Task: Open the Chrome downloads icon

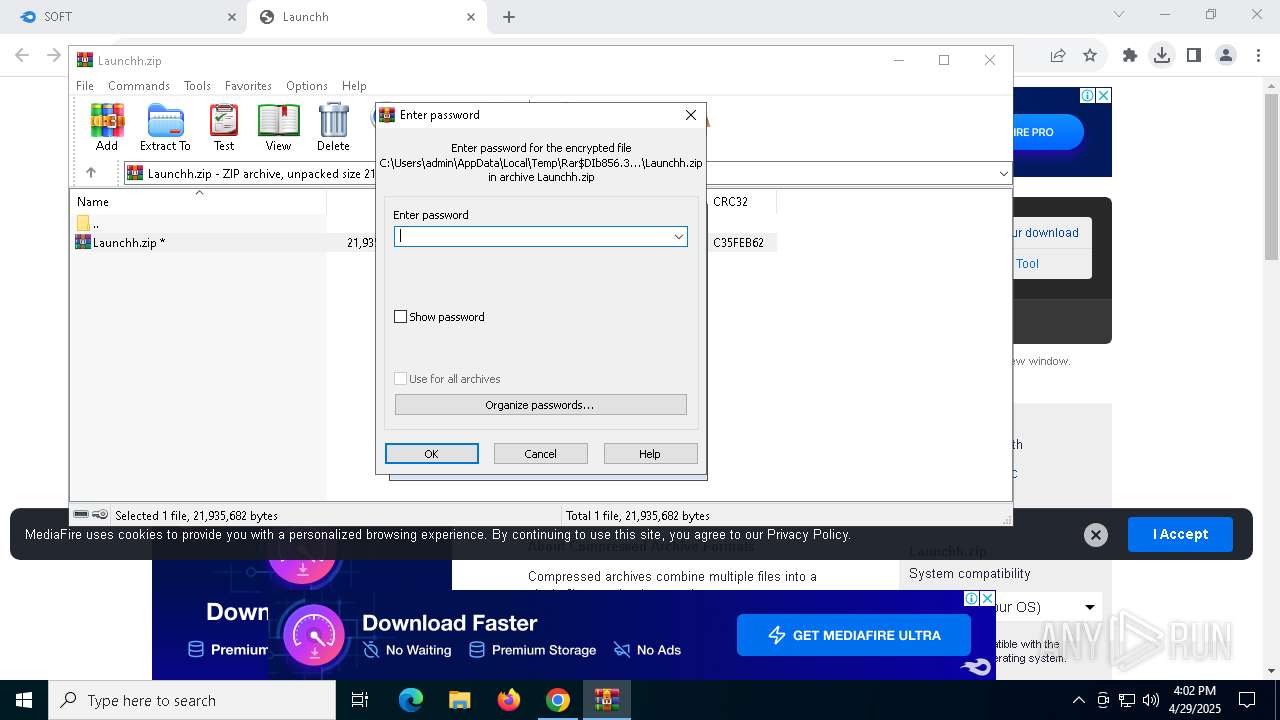Action: 1162,56
